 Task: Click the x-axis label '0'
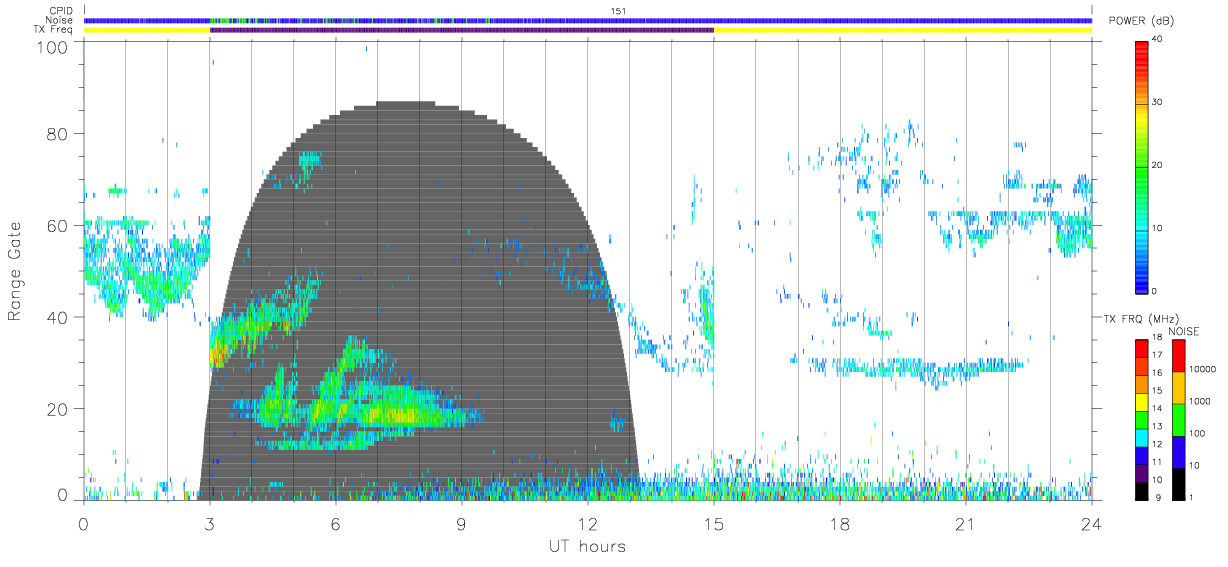83,524
